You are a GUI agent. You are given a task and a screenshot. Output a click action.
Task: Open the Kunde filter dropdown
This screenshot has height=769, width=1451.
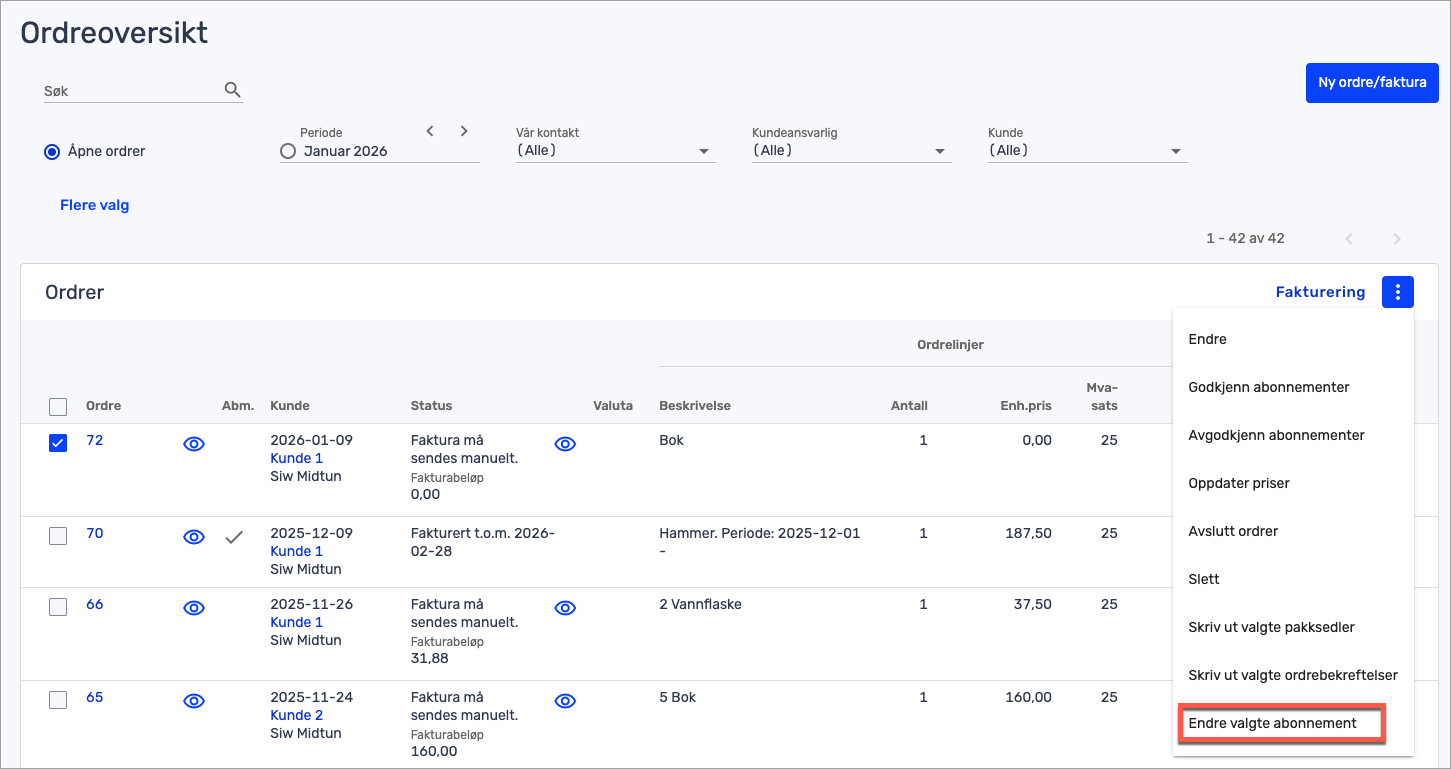(x=1087, y=151)
